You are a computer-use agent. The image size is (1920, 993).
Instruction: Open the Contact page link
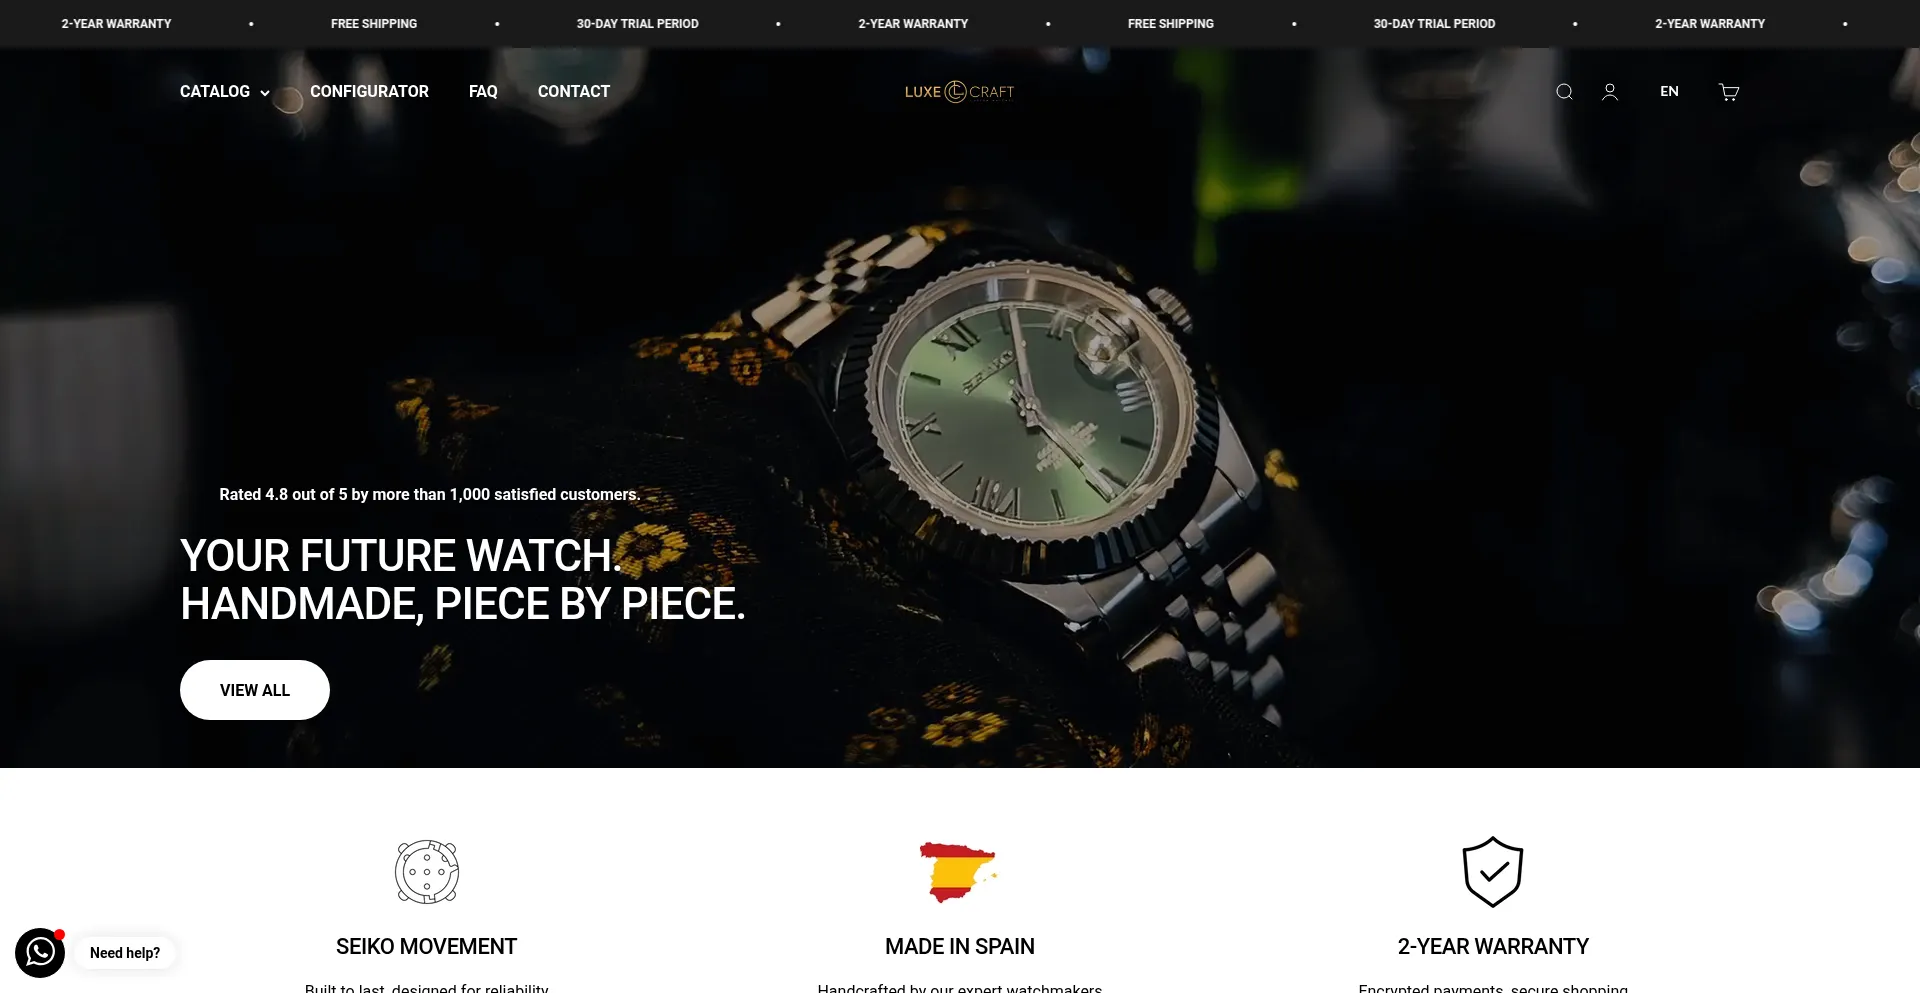[x=574, y=92]
